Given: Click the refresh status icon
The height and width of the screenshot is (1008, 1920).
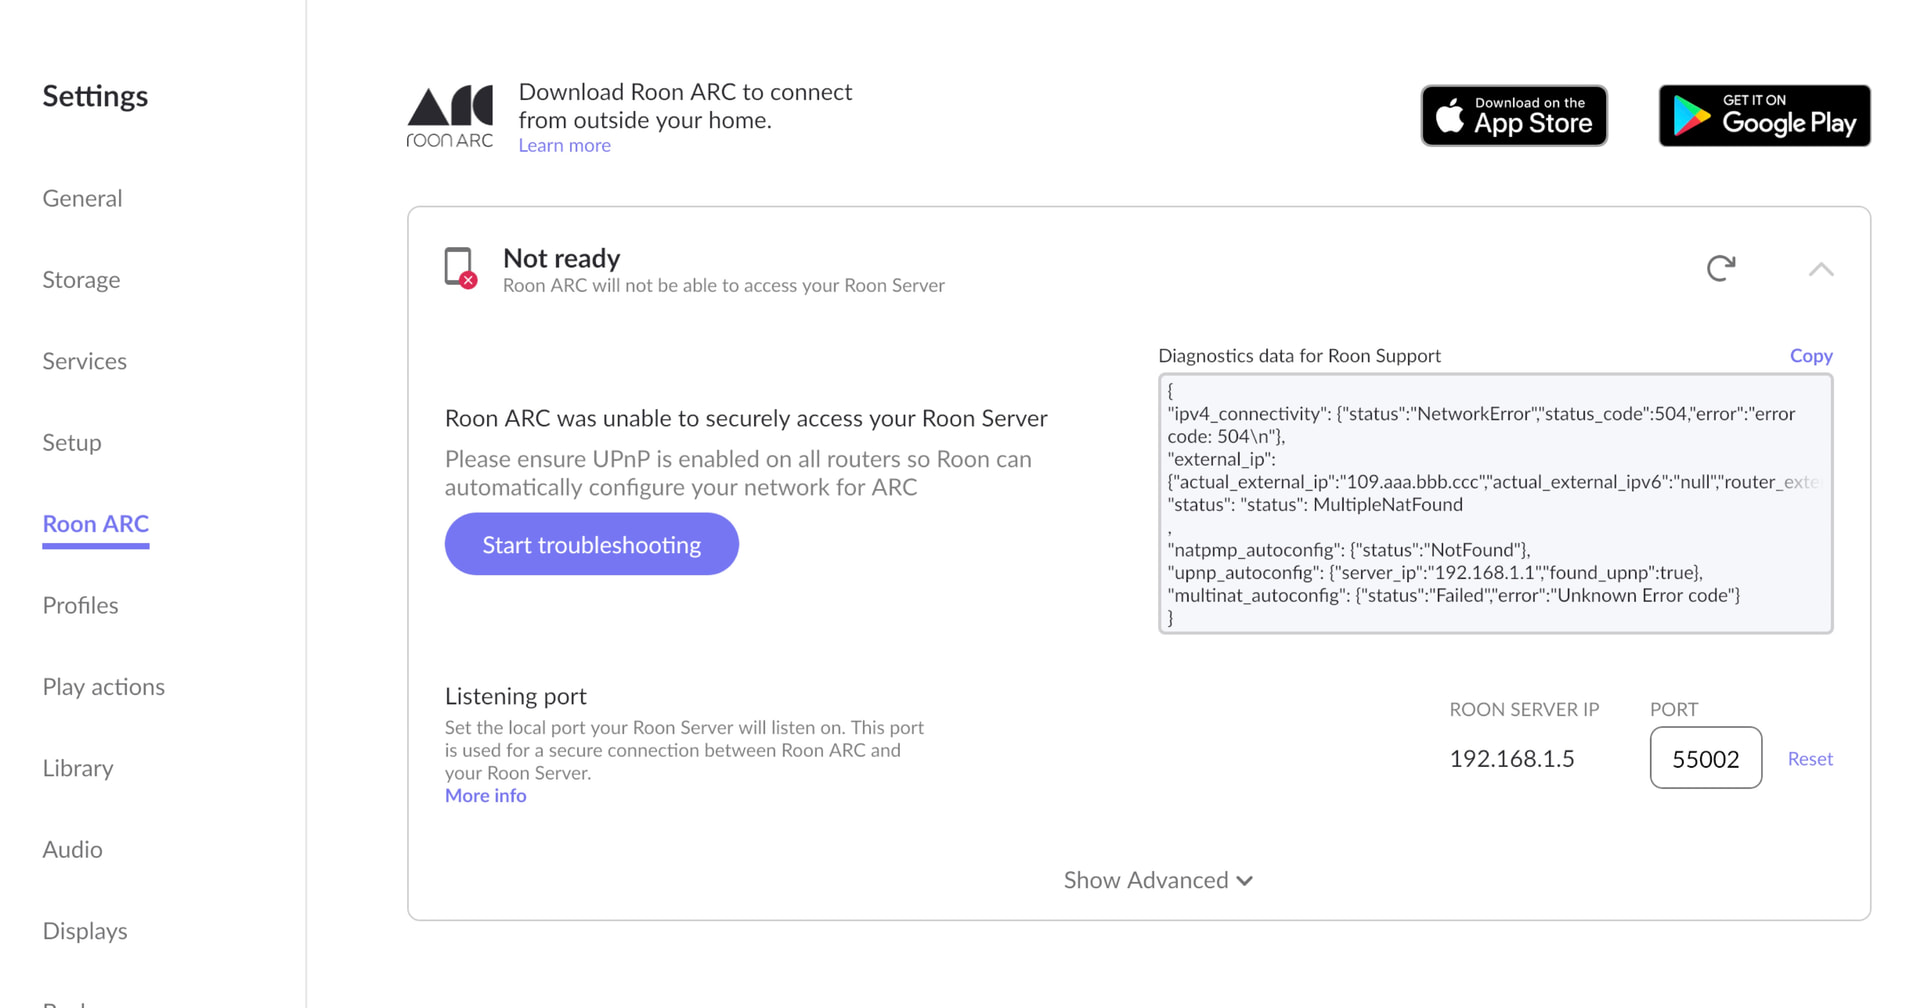Looking at the screenshot, I should (x=1721, y=268).
